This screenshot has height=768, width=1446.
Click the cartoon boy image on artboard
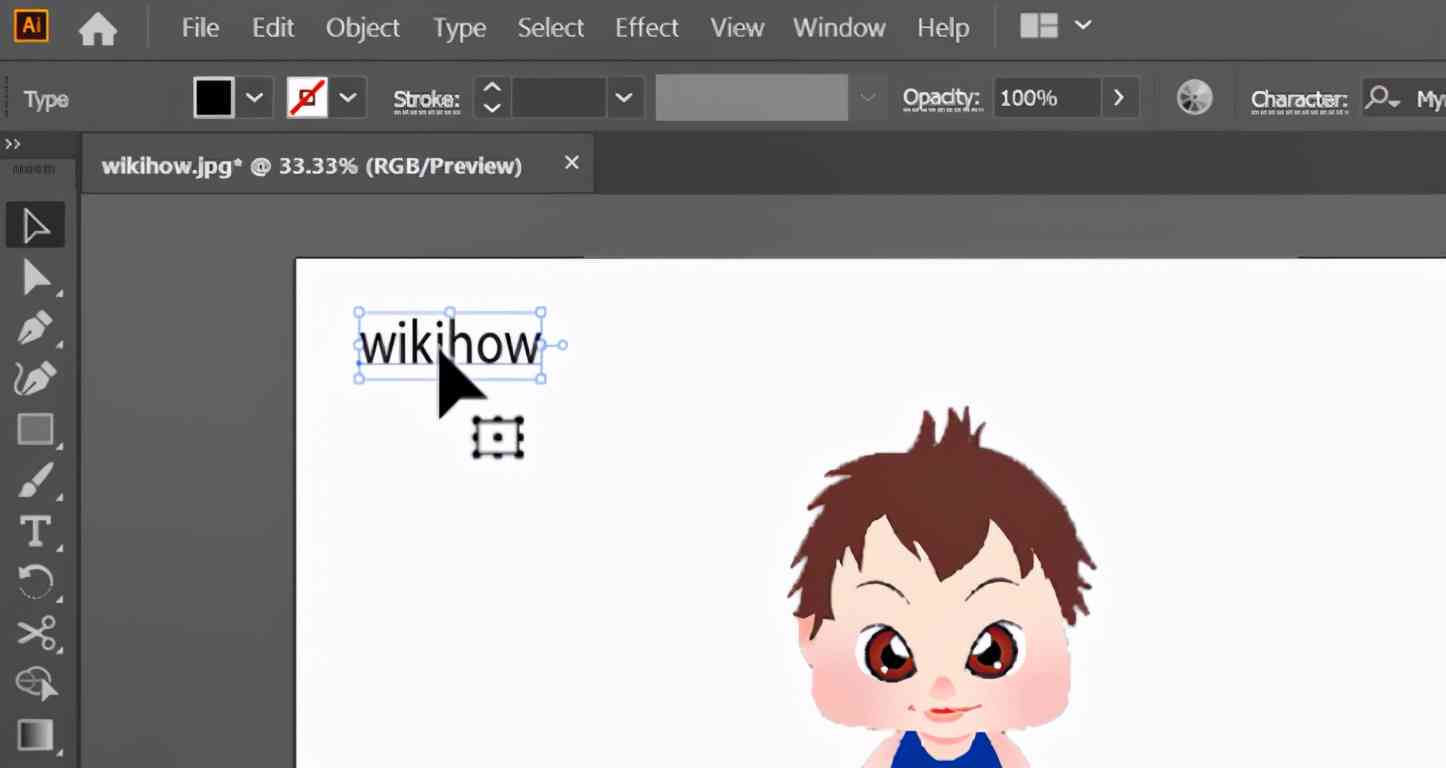point(942,588)
